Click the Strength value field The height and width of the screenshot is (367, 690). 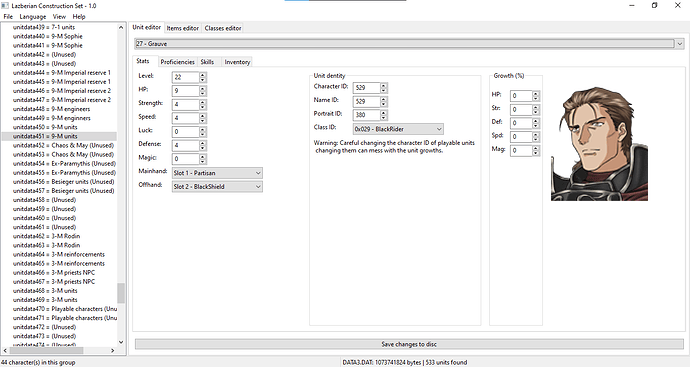click(185, 105)
